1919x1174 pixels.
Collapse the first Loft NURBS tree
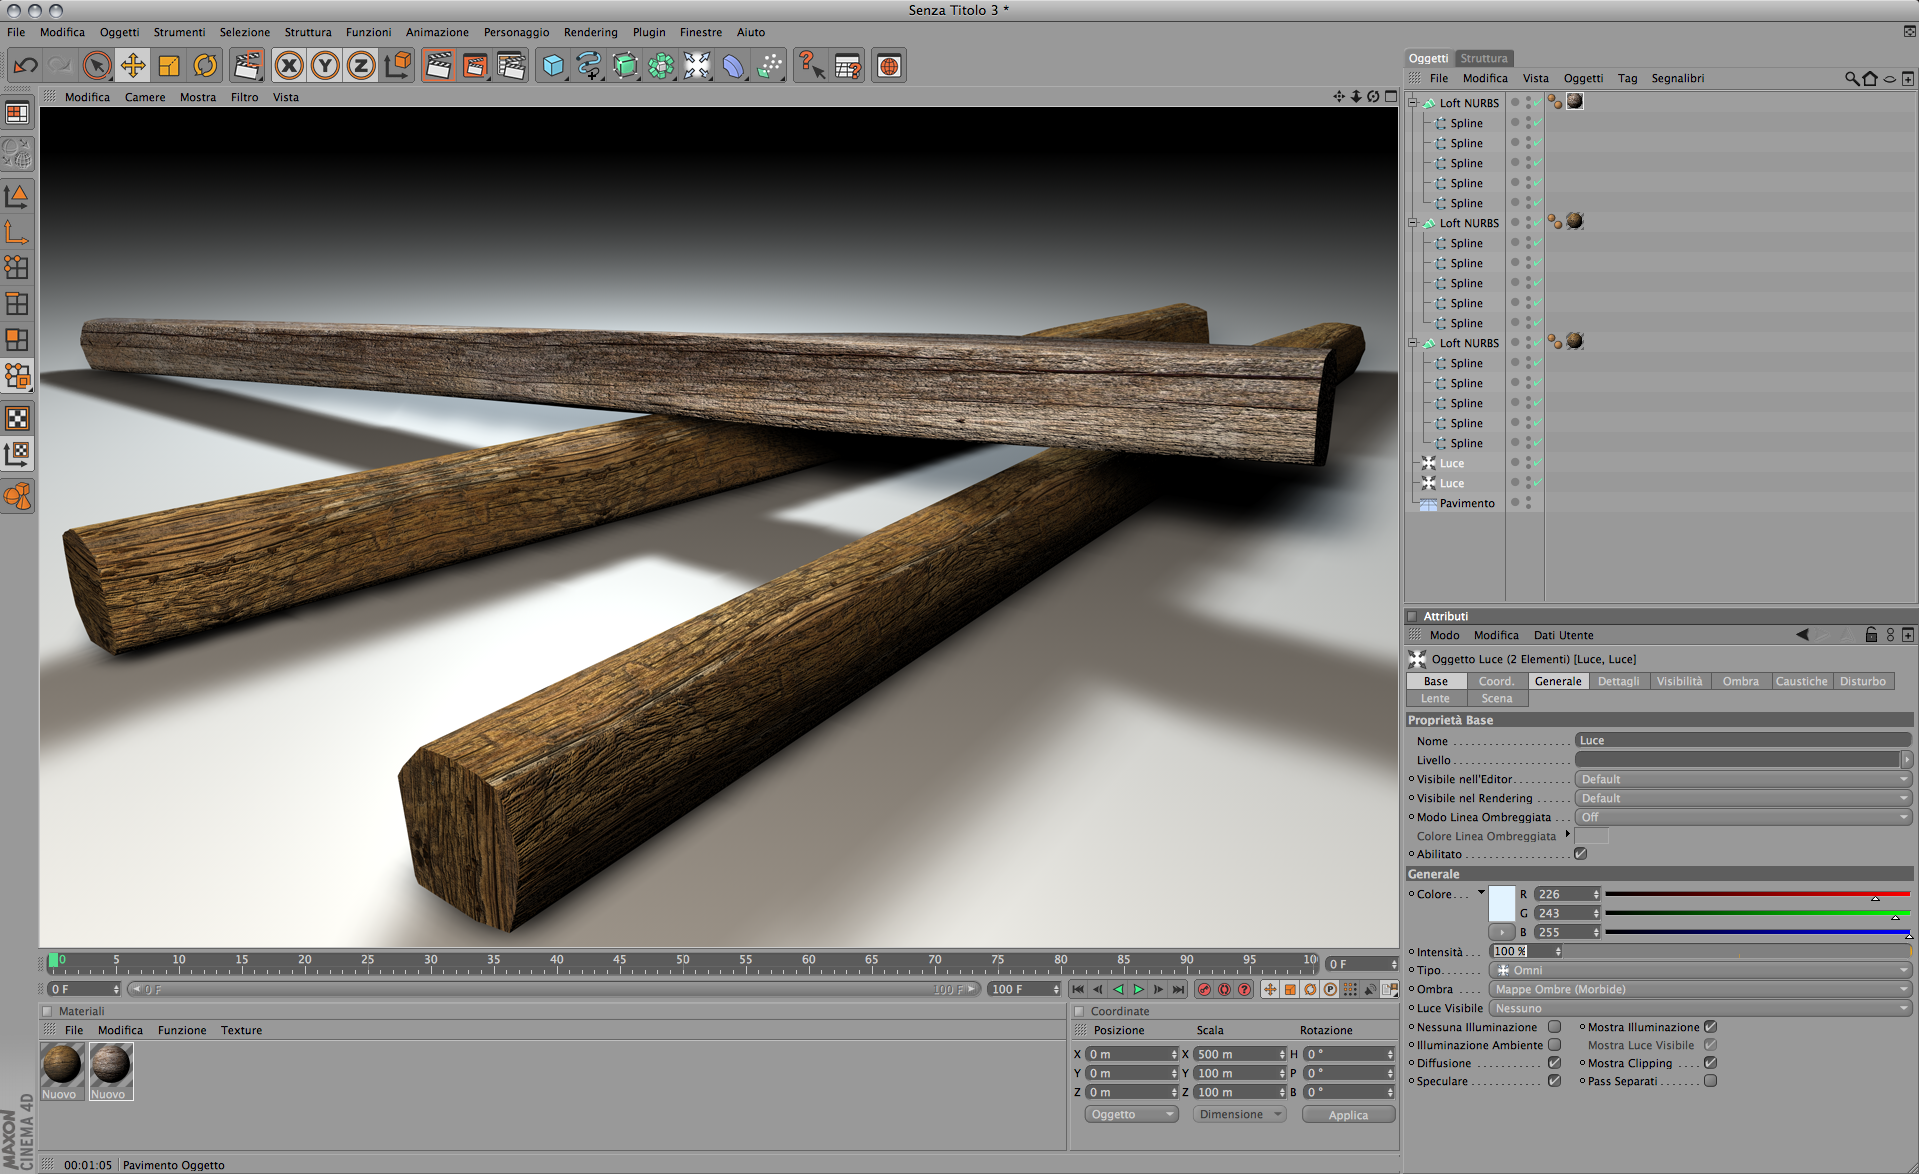[x=1413, y=103]
